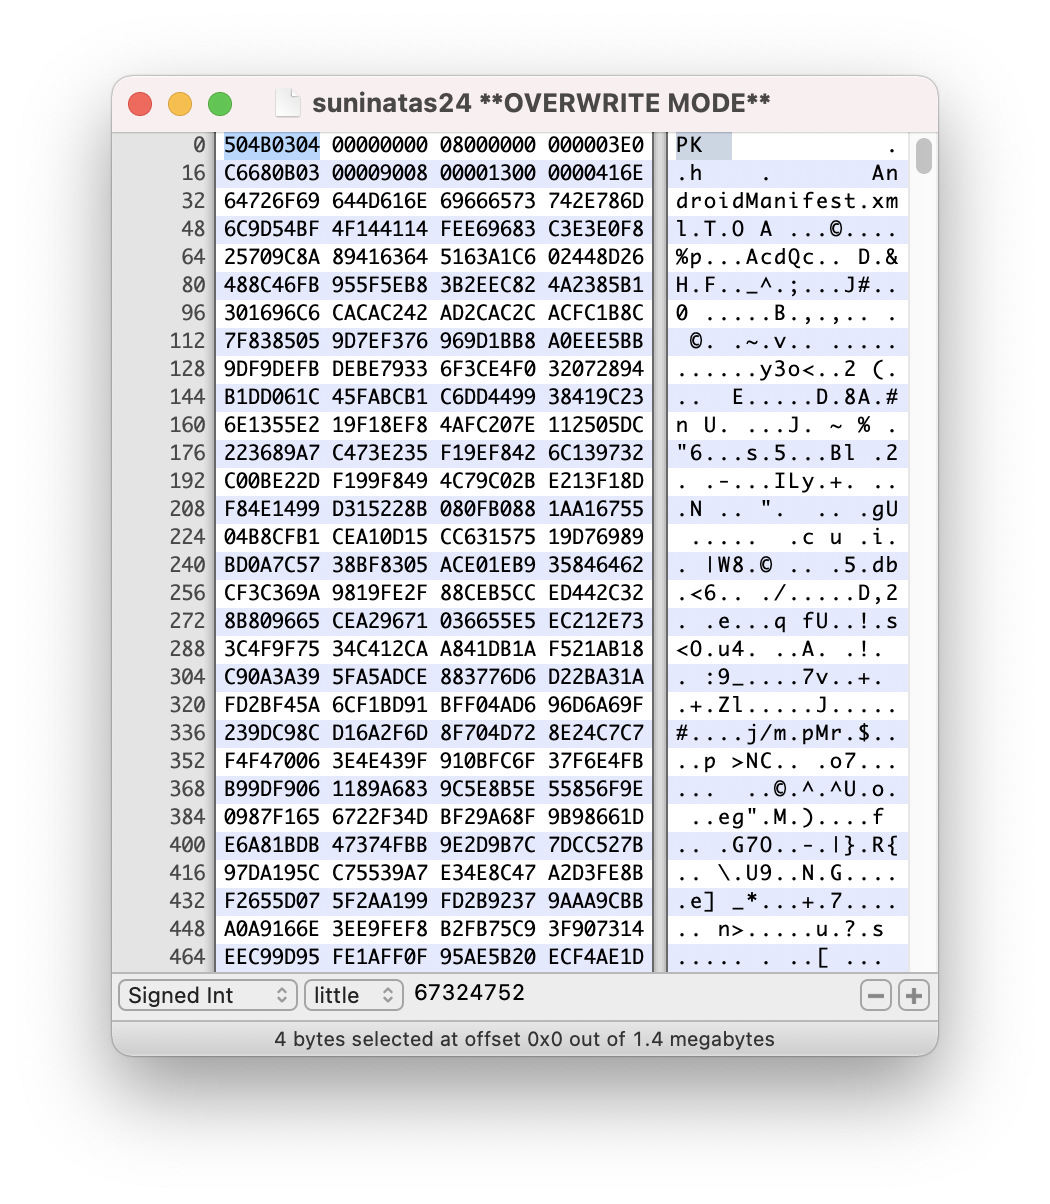Click hex group 742E786D
Image resolution: width=1050 pixels, height=1204 pixels.
(x=596, y=201)
